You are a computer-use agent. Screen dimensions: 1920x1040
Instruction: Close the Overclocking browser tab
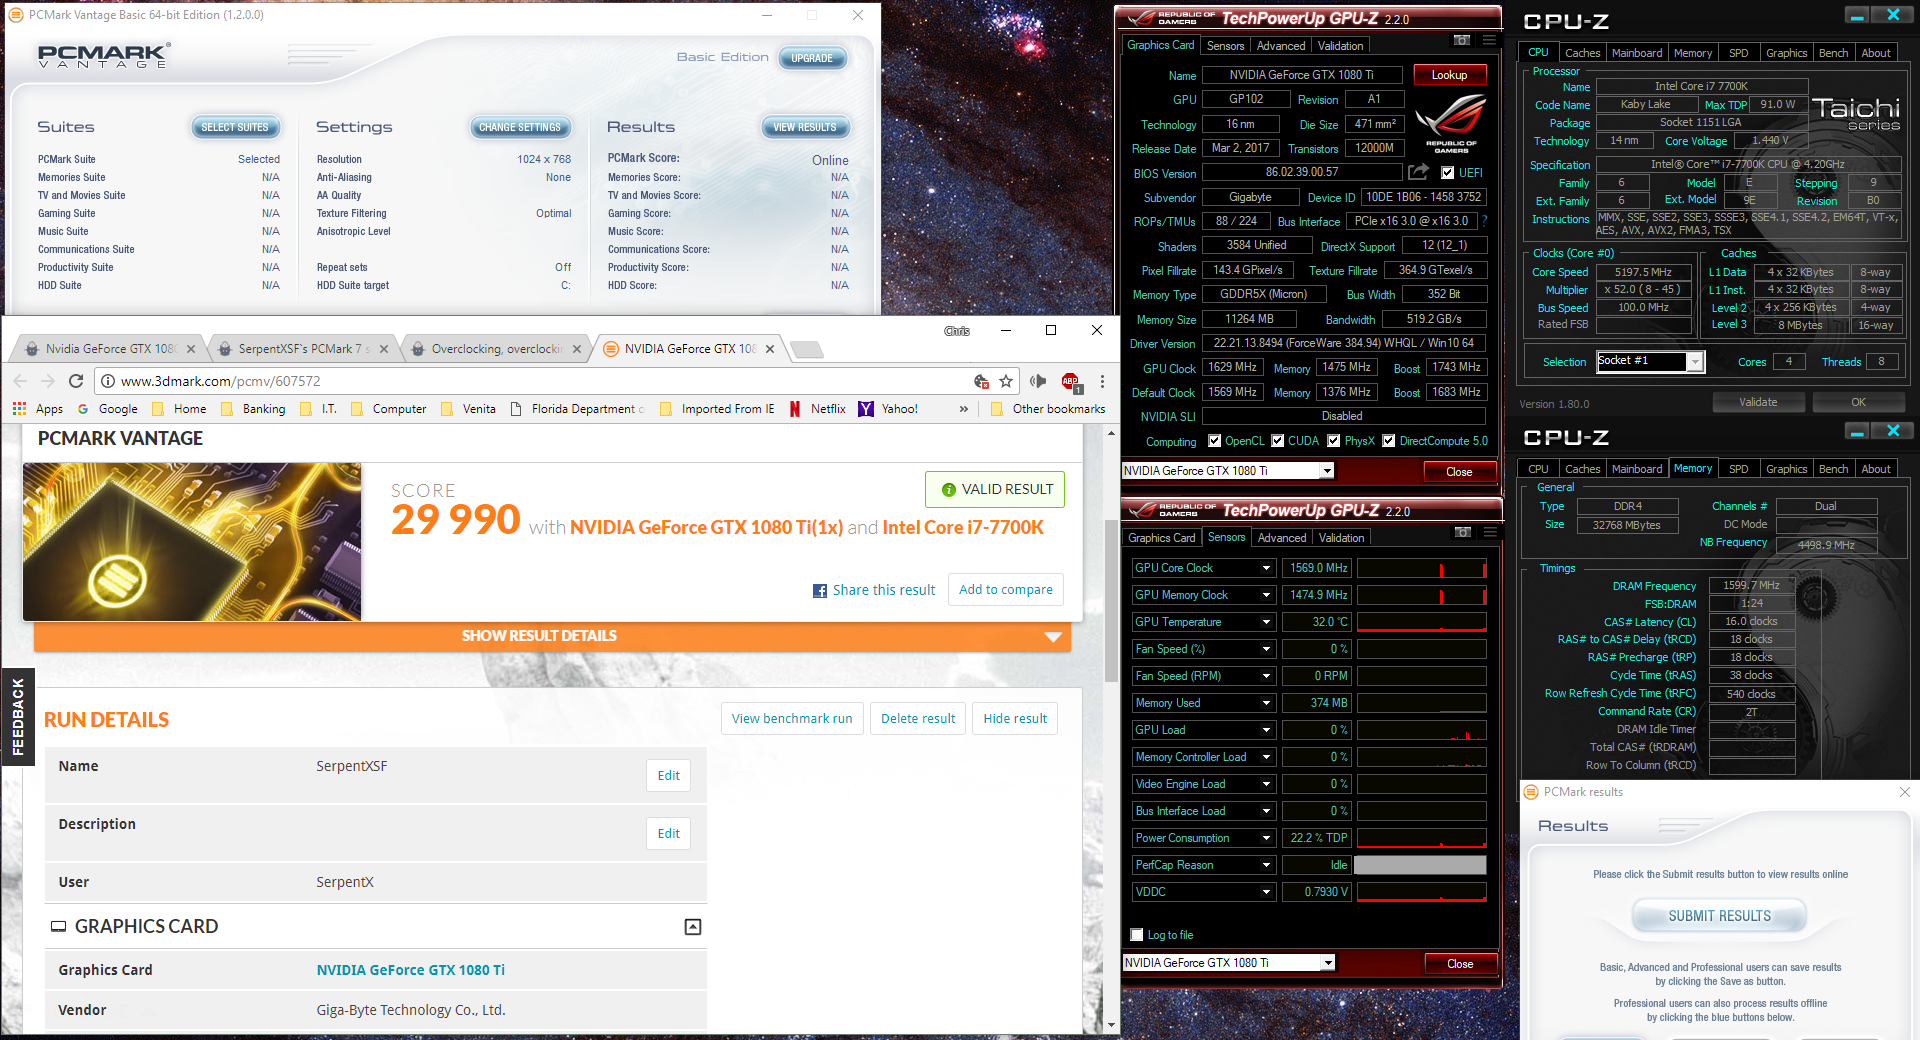click(x=577, y=349)
